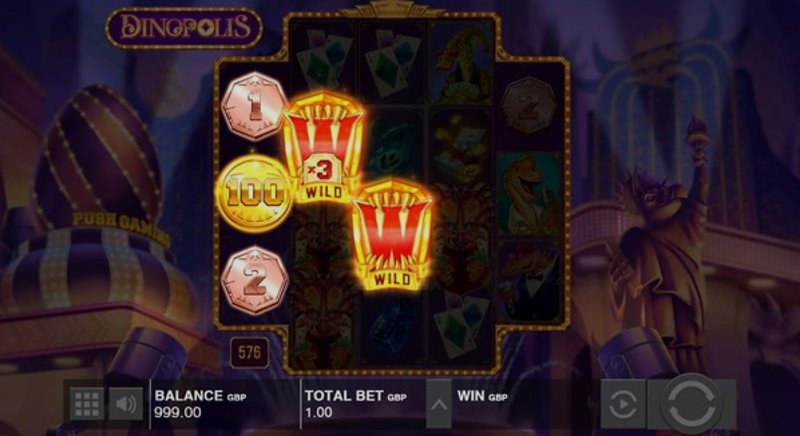This screenshot has width=800, height=436.
Task: Click the Push Gaming sign on the dome
Action: point(121,228)
